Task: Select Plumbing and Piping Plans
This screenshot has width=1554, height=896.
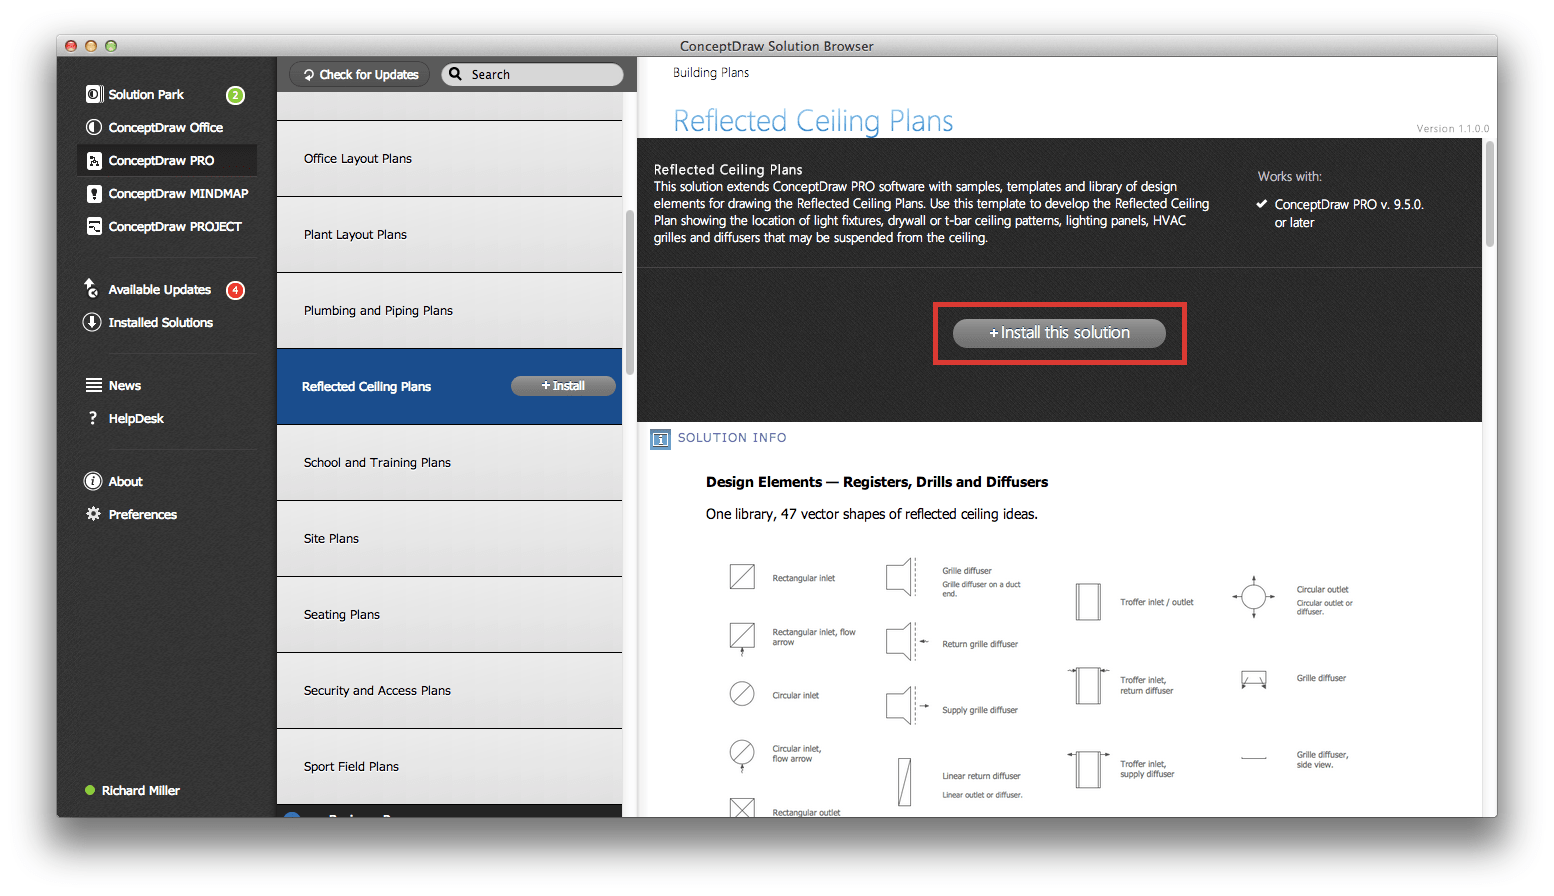Action: pos(449,310)
